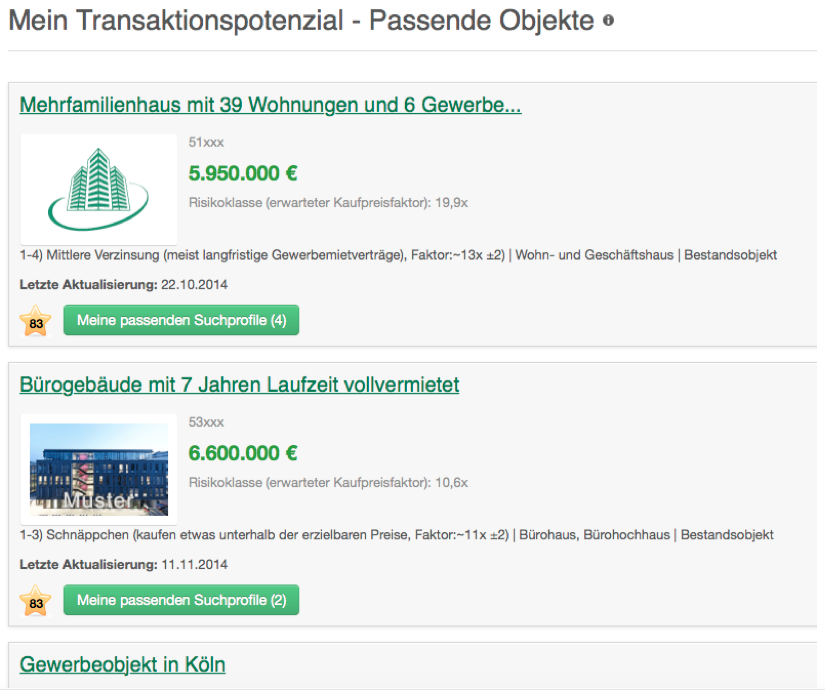Click the star score badge on the Bürogebäude listing
The height and width of the screenshot is (690, 825).
click(35, 602)
